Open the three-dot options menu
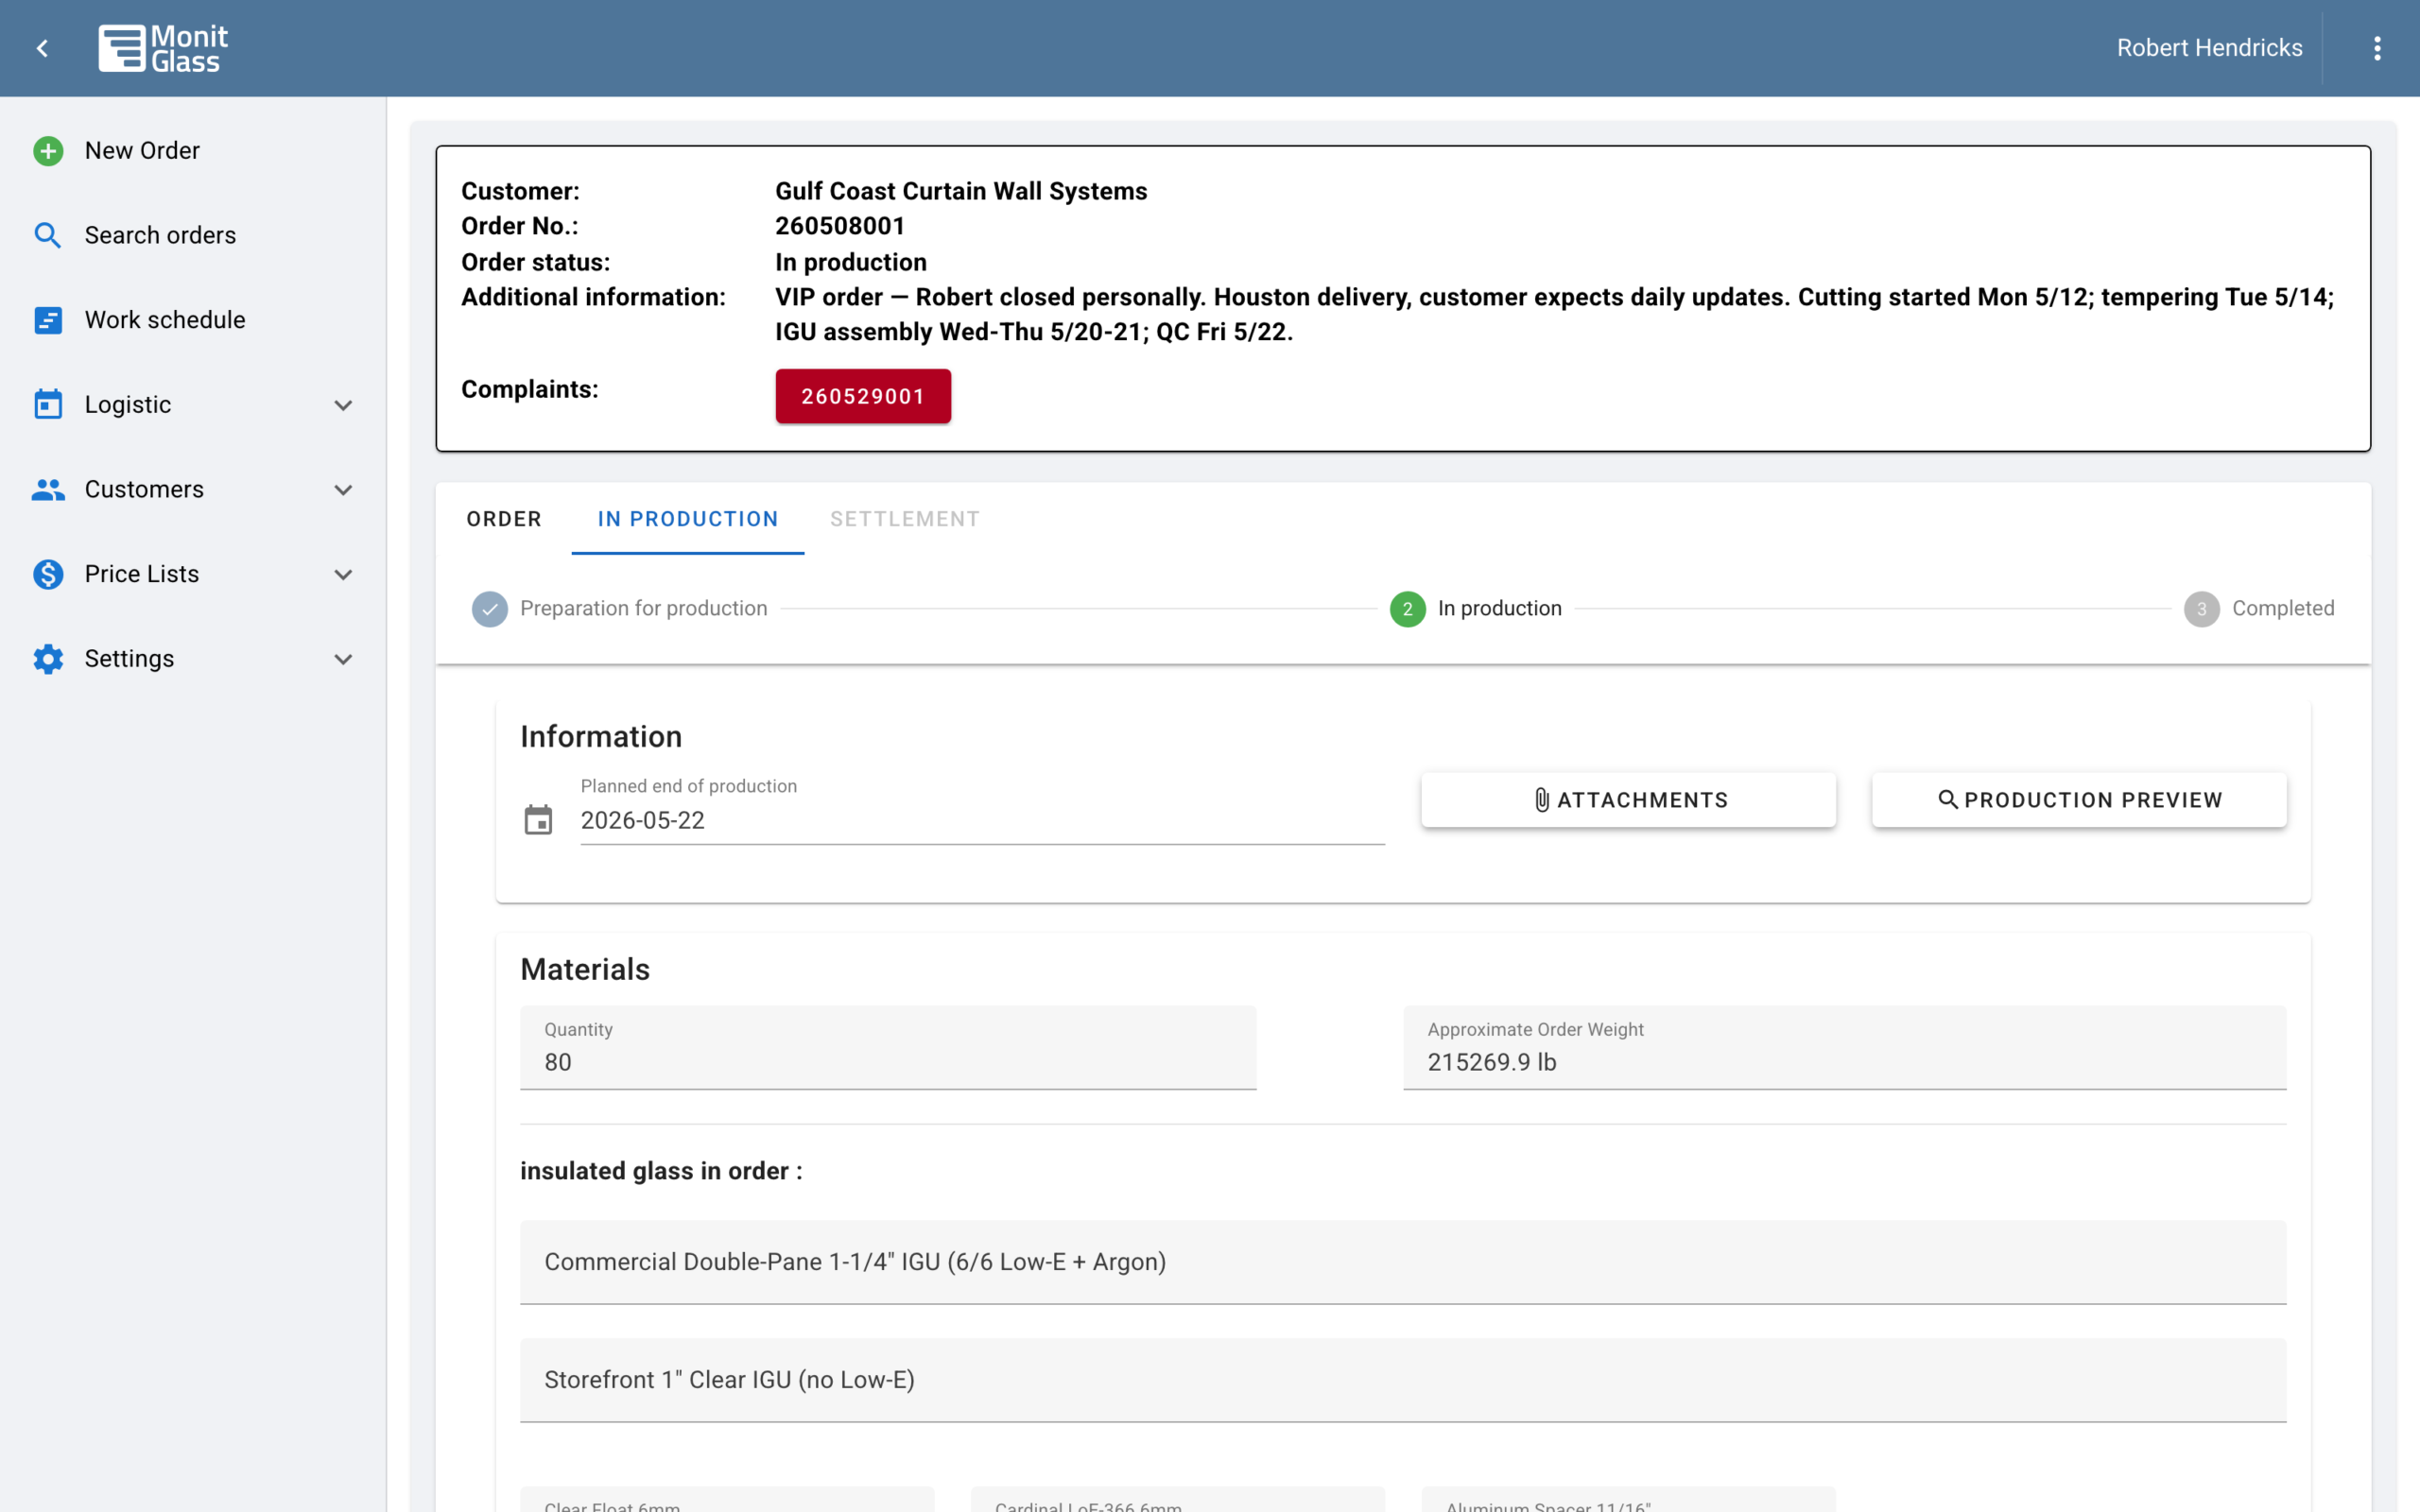The height and width of the screenshot is (1512, 2420). (x=2377, y=48)
